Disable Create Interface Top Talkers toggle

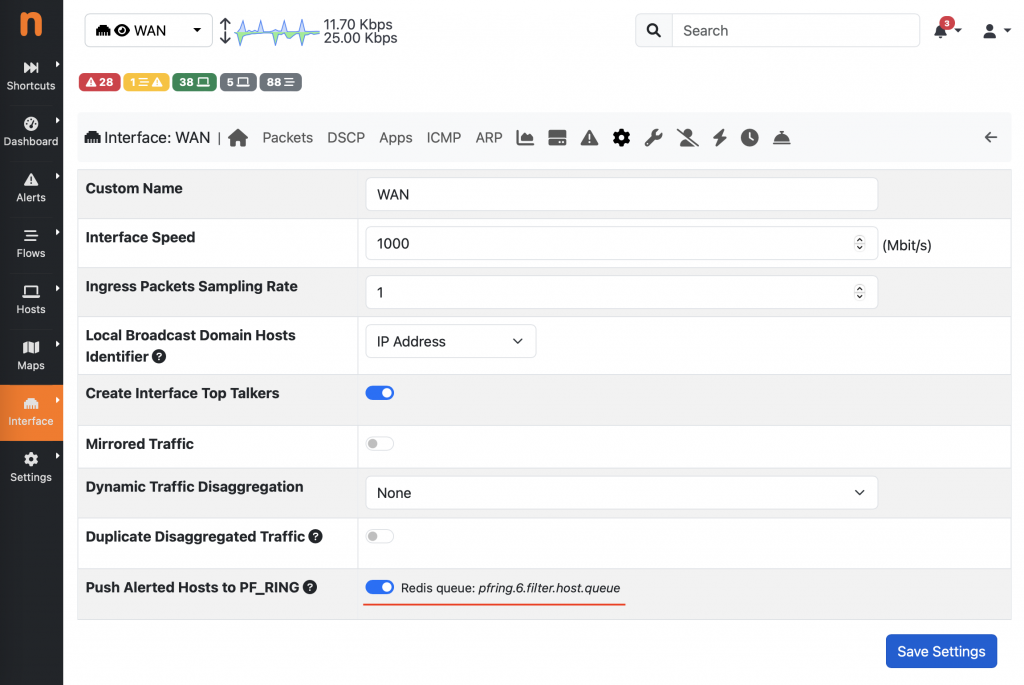(x=379, y=392)
